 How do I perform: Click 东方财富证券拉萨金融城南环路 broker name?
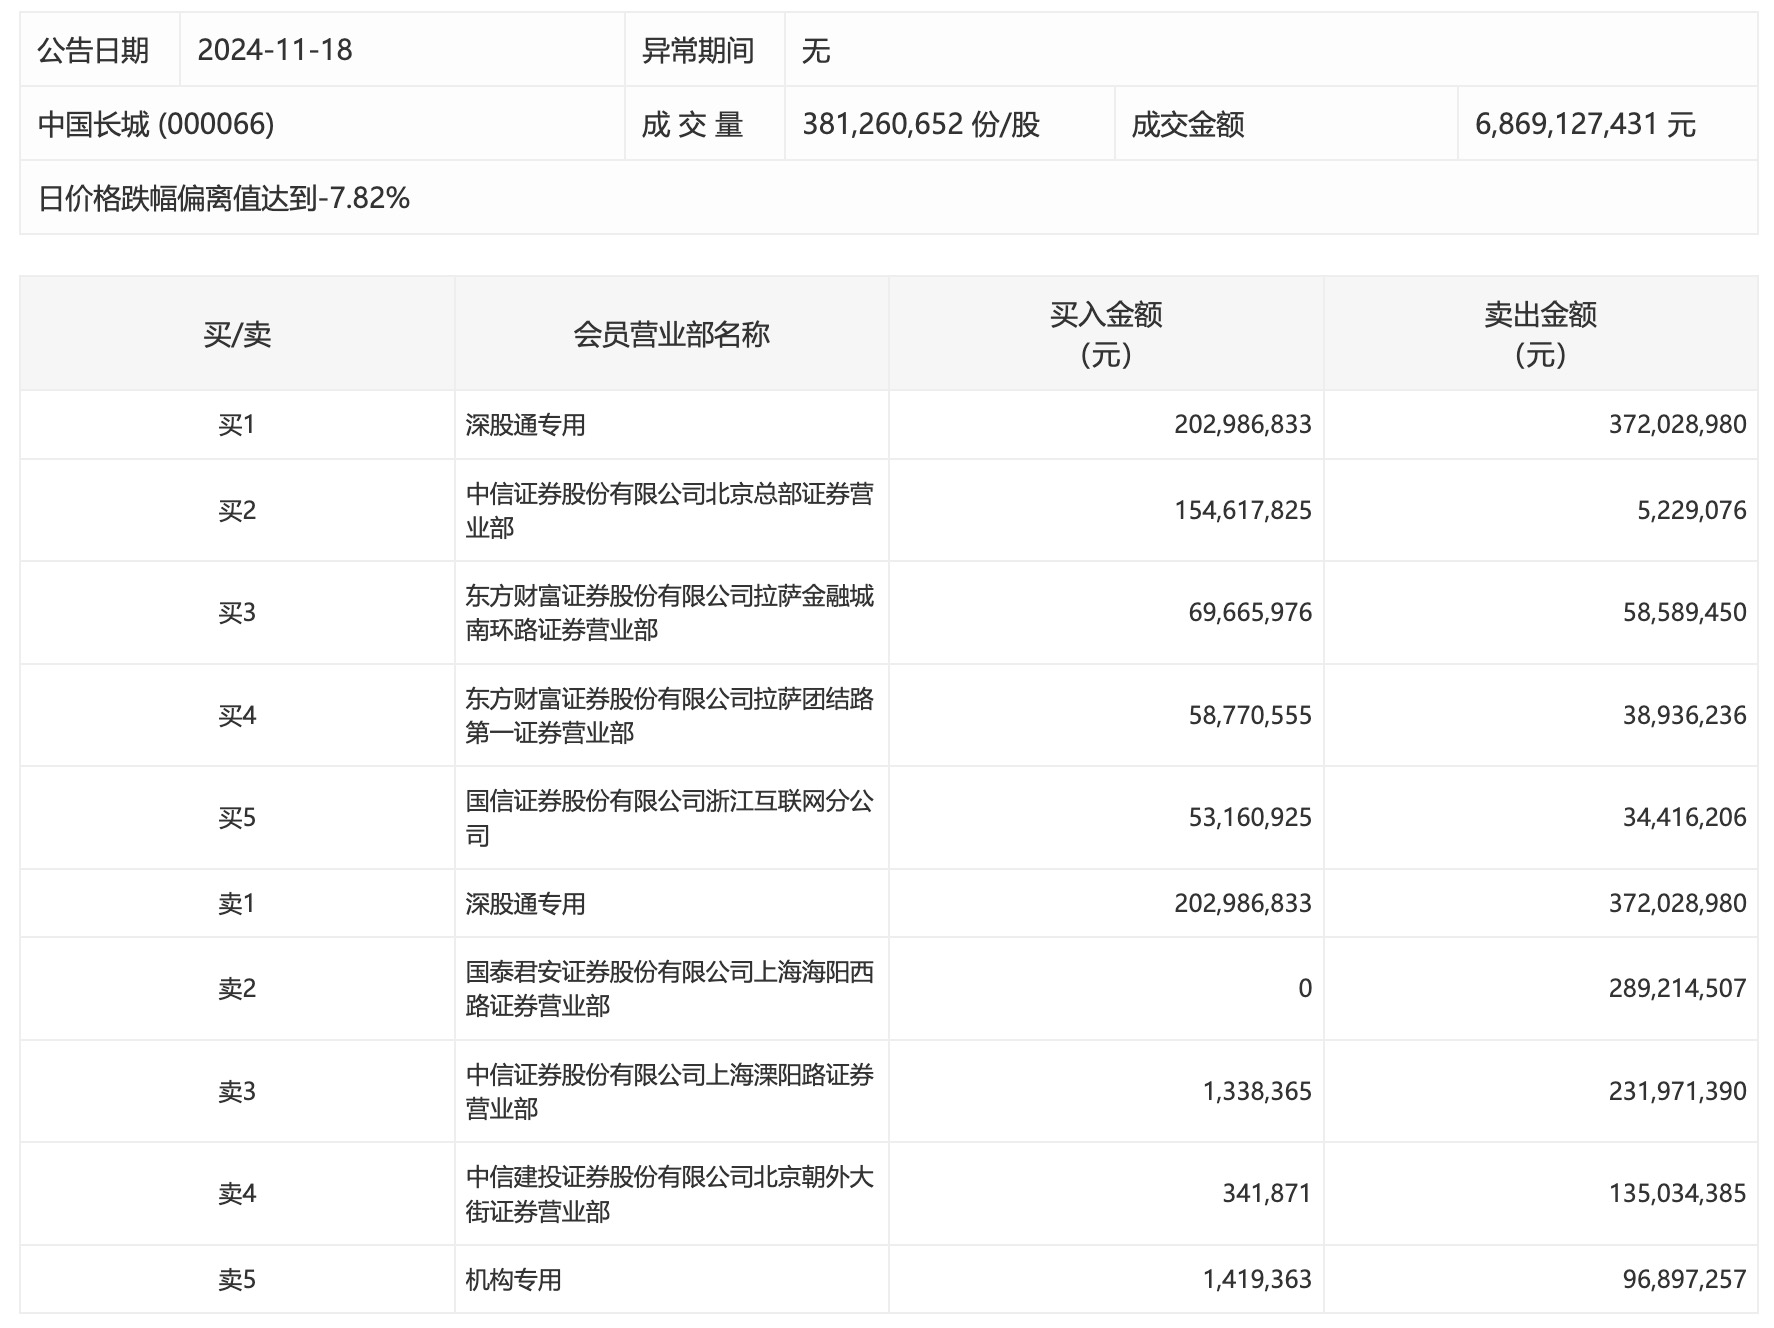(x=669, y=613)
